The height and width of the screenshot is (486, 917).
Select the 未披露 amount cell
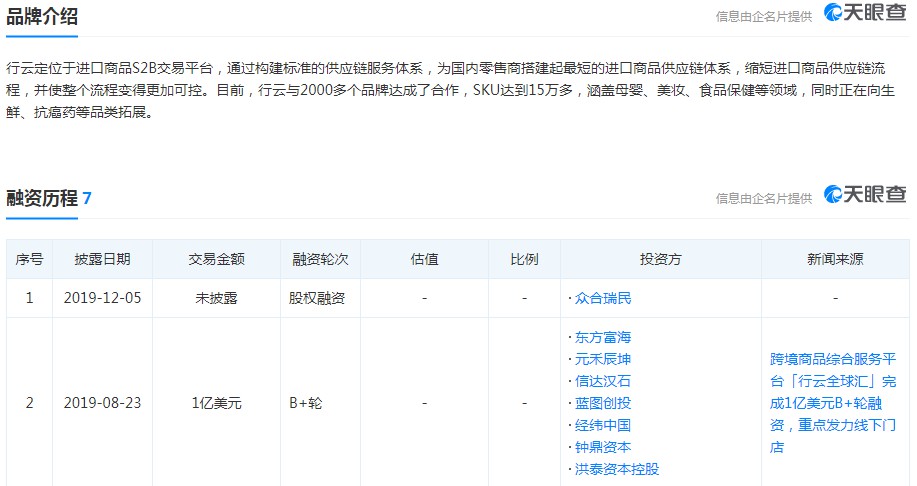pos(216,298)
